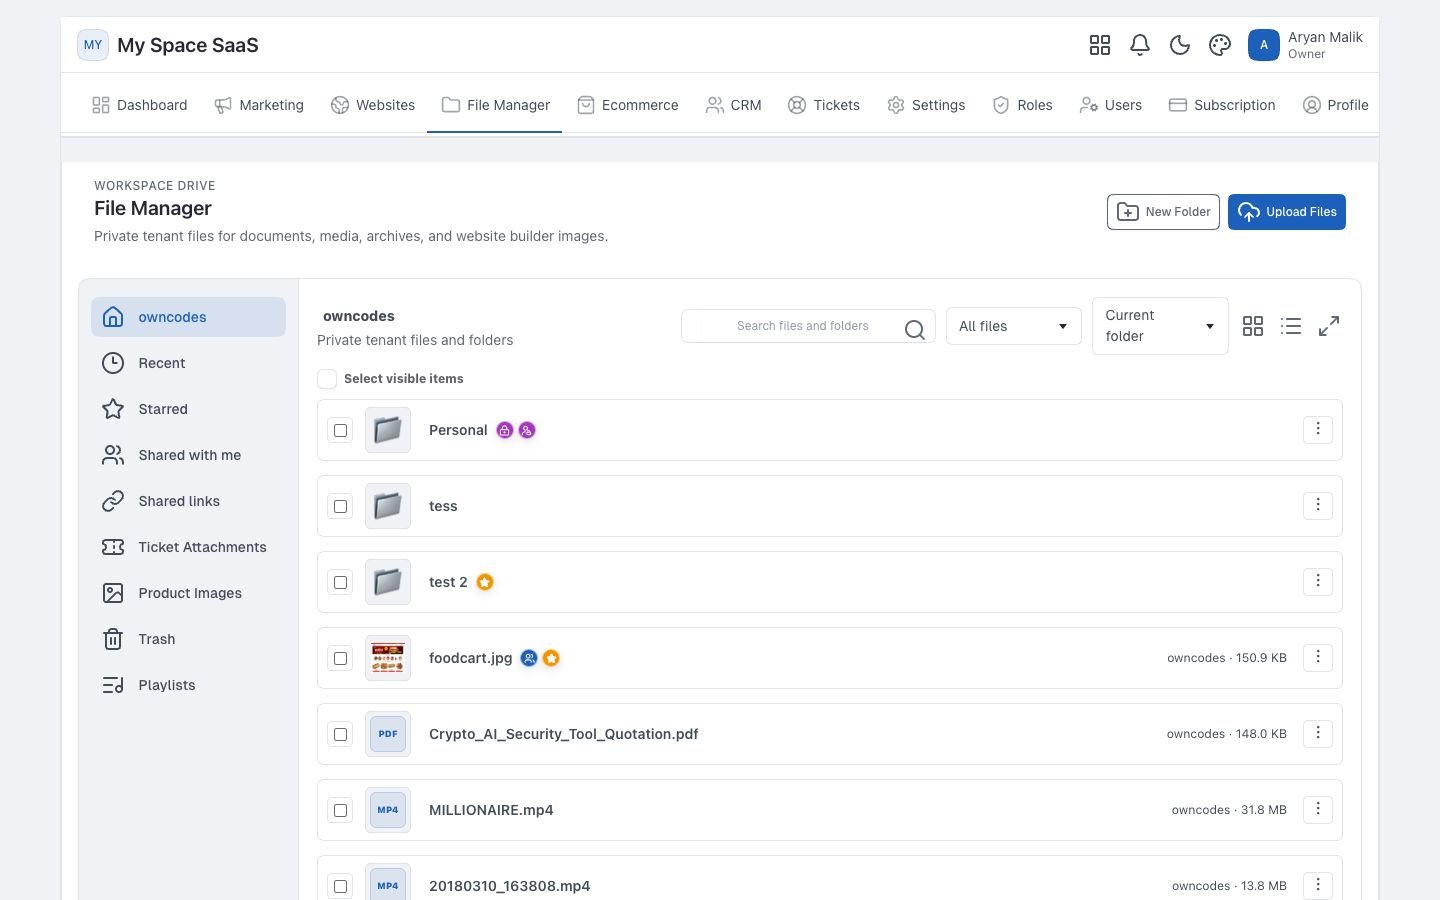Open more options for tess folder
Viewport: 1440px width, 900px height.
coord(1318,505)
